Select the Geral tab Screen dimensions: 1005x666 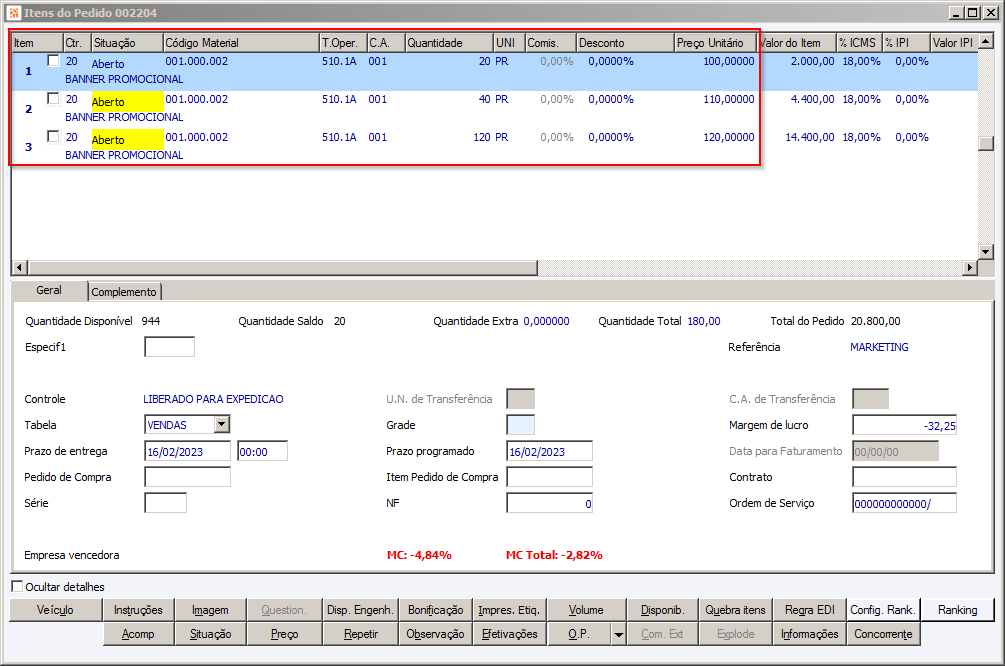49,291
